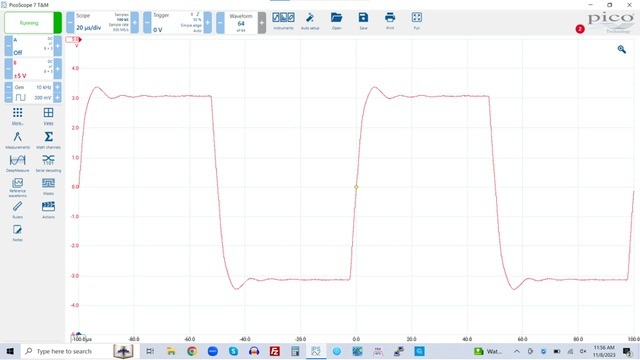Viewport: 640px width, 360px height.
Task: Click the yellow trigger marker diamond
Action: [x=356, y=187]
